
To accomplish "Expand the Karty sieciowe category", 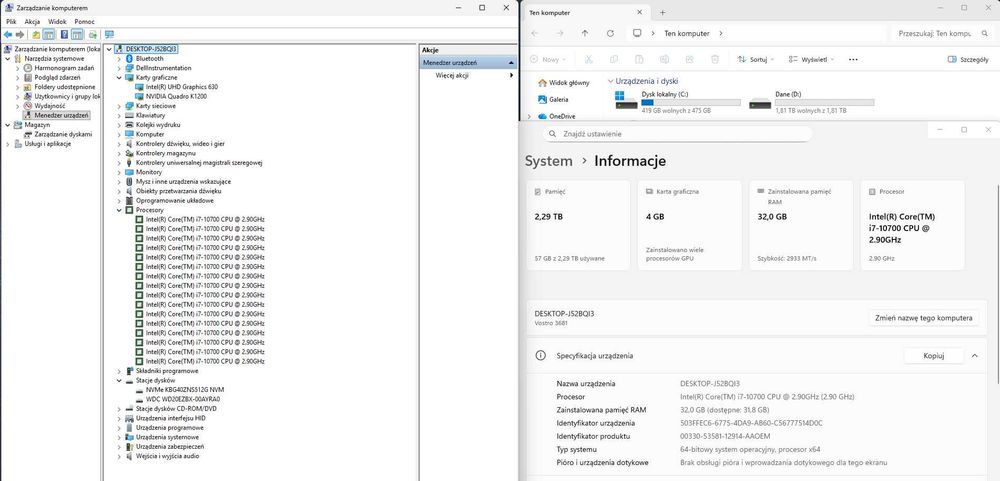I will [x=119, y=106].
